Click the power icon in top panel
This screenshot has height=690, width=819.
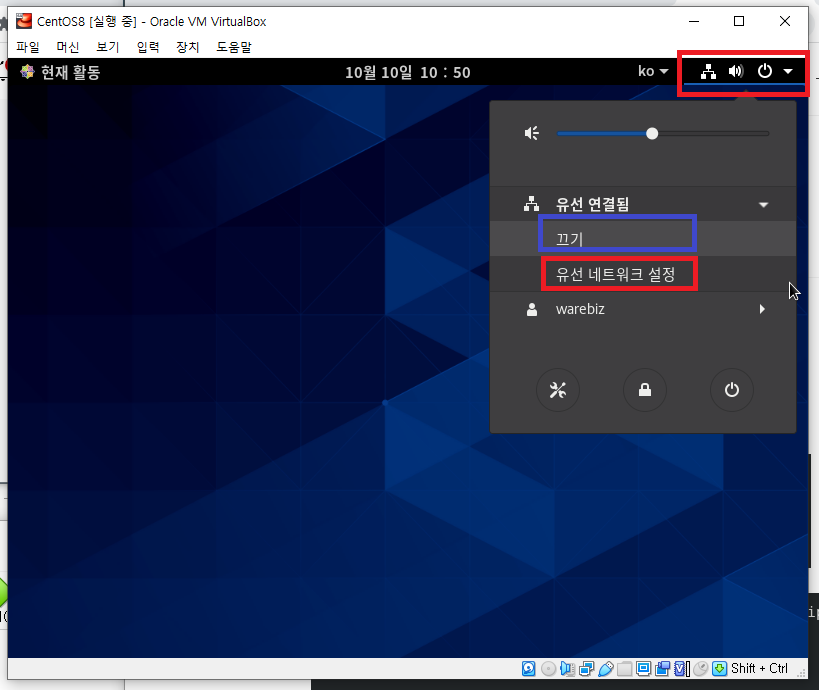765,71
